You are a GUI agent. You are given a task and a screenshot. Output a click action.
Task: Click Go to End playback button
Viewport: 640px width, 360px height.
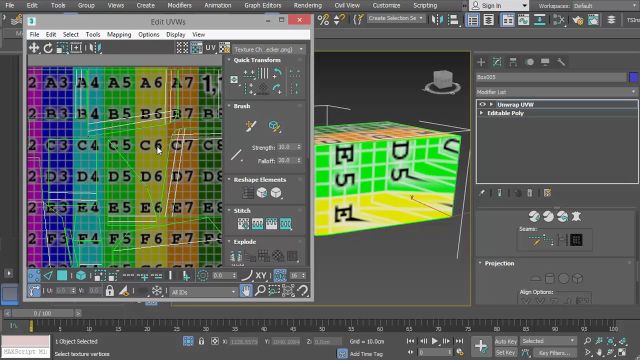(x=459, y=341)
